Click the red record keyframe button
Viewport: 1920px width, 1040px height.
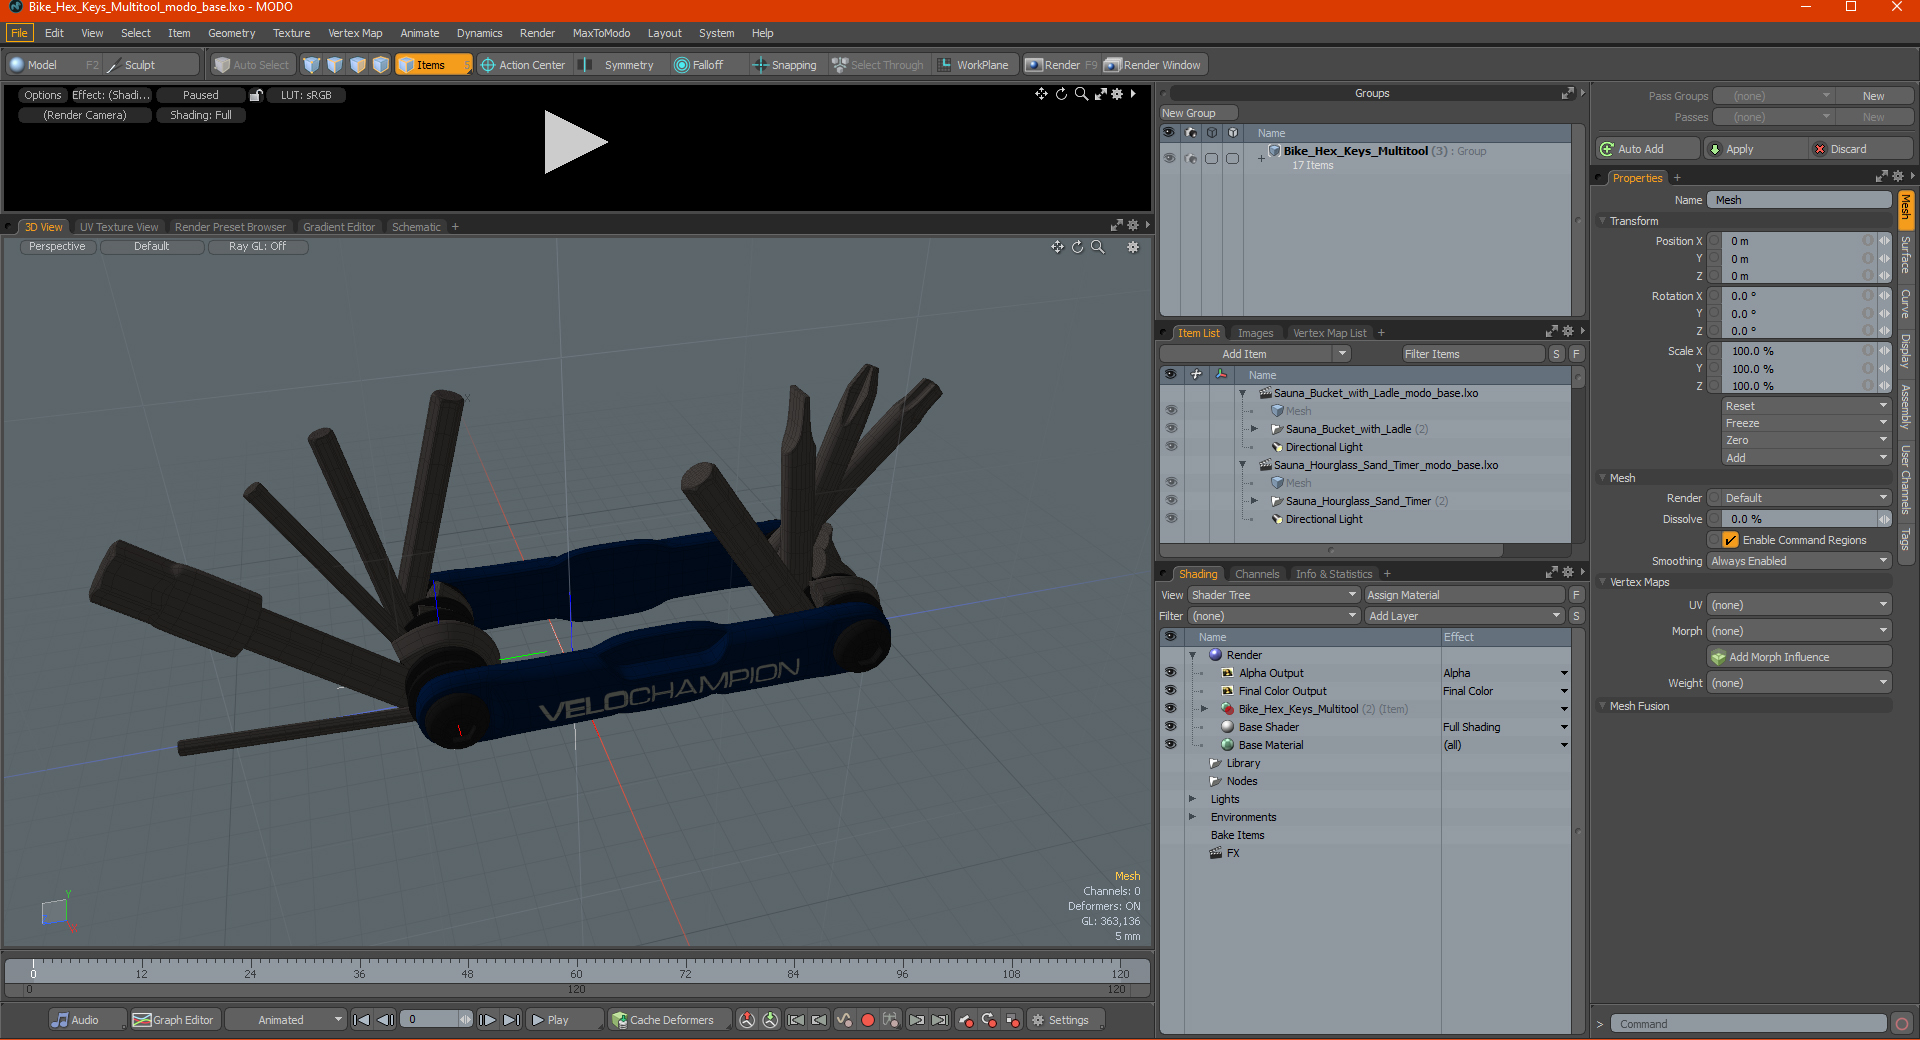pos(867,1020)
